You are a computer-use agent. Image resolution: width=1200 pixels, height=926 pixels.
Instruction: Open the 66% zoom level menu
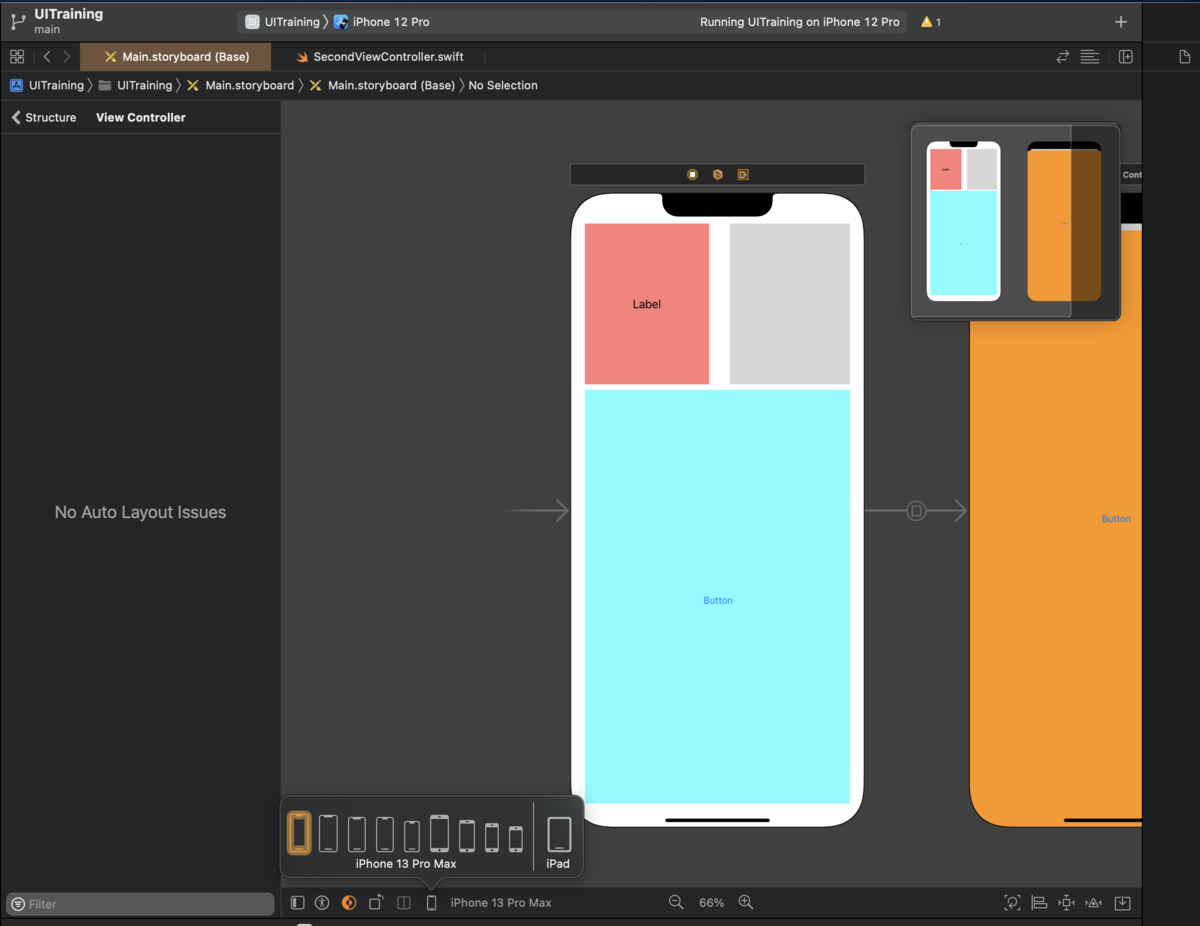tap(711, 902)
